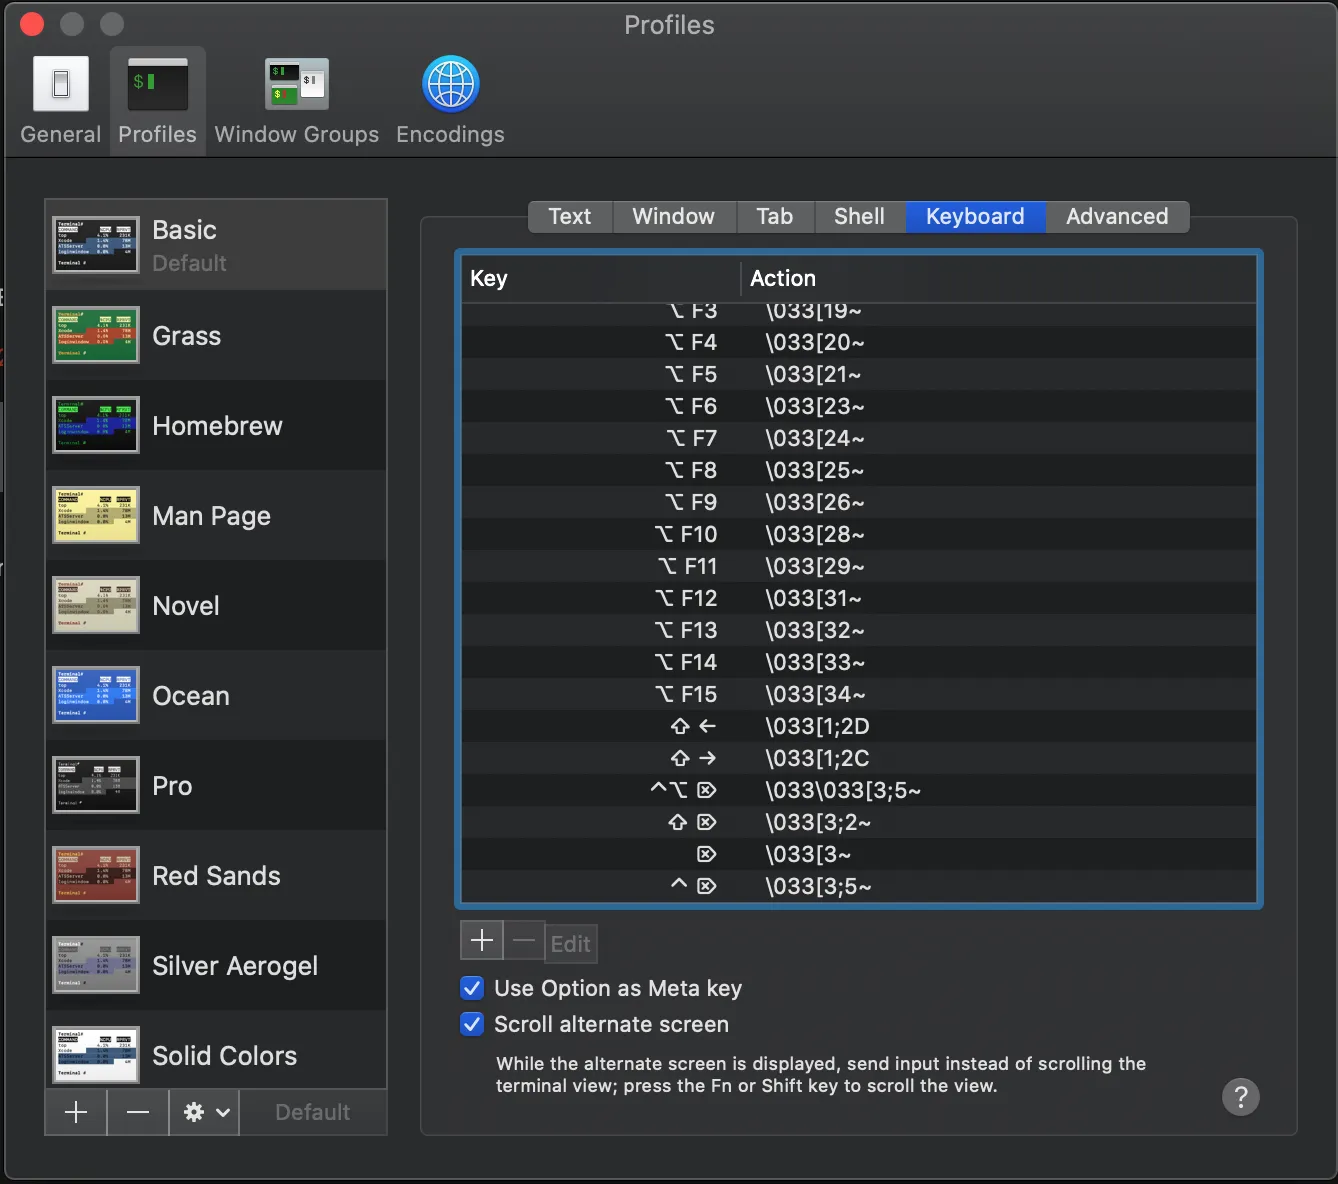Screen dimensions: 1338x1184
Task: Select the Option F13 key row
Action: point(859,630)
